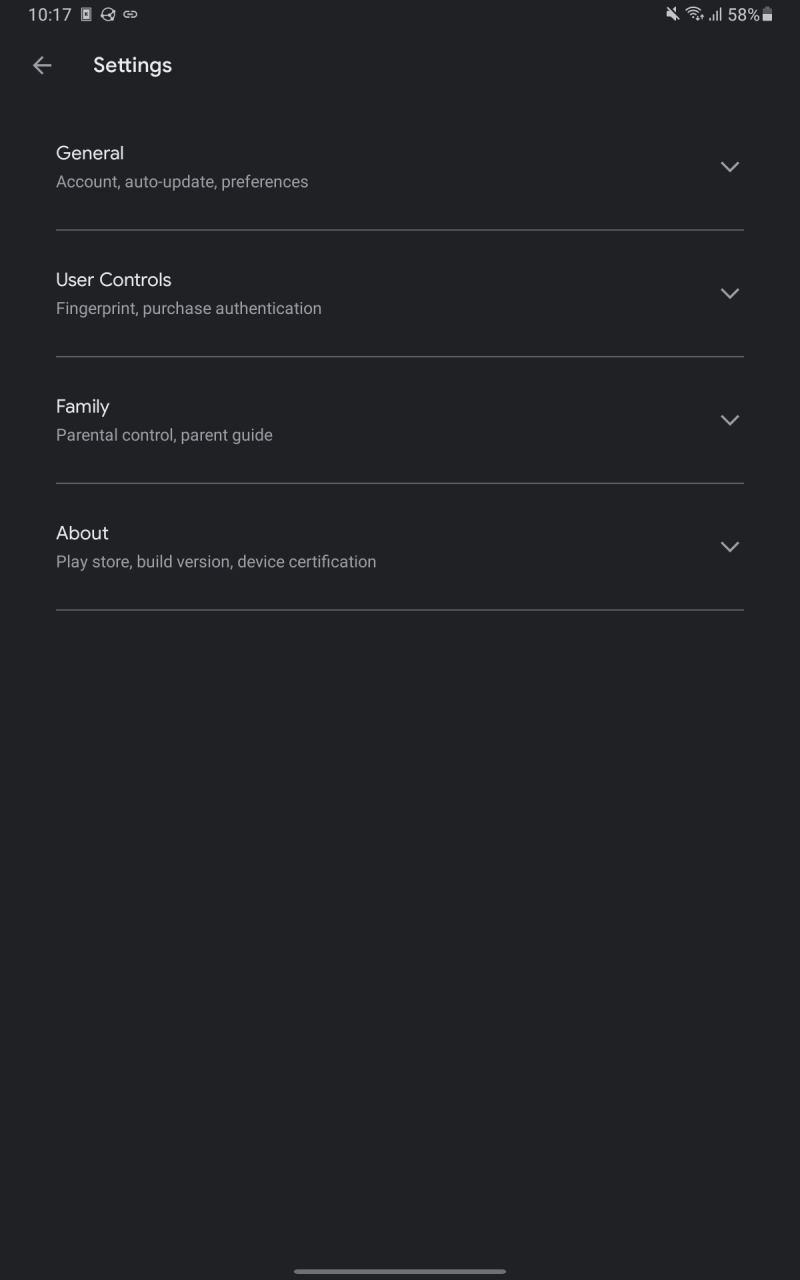Tap the bottom navigation gesture handle
This screenshot has height=1280, width=800.
coord(400,1271)
